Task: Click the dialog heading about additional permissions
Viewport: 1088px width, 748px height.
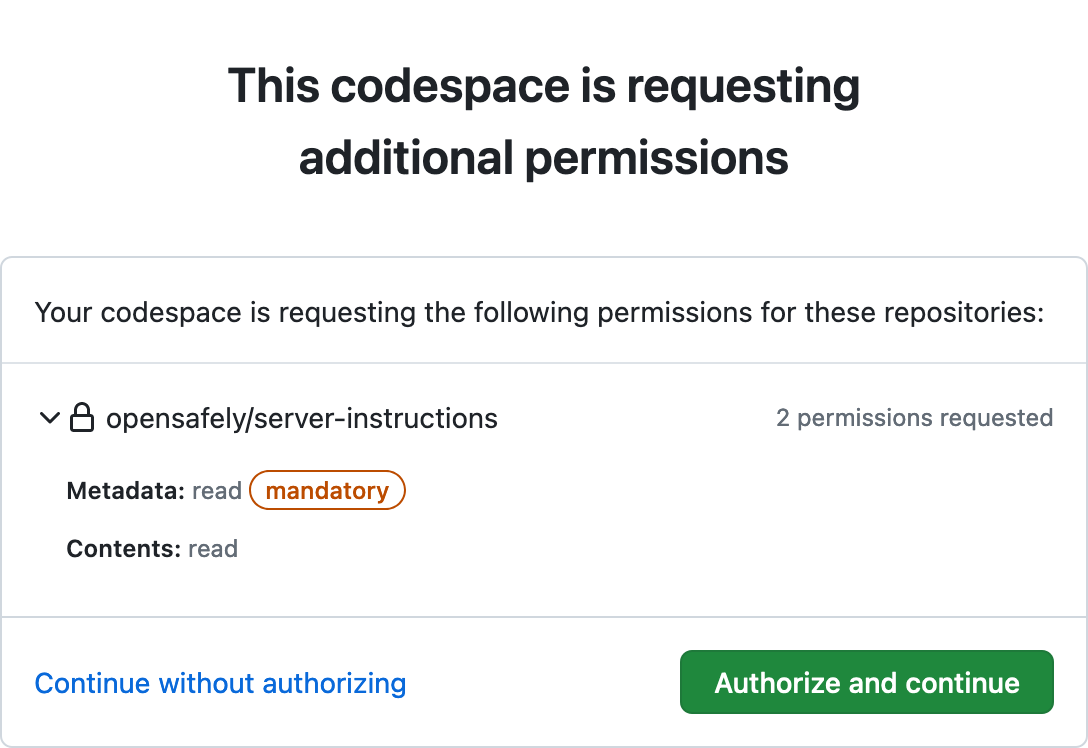Action: point(545,120)
